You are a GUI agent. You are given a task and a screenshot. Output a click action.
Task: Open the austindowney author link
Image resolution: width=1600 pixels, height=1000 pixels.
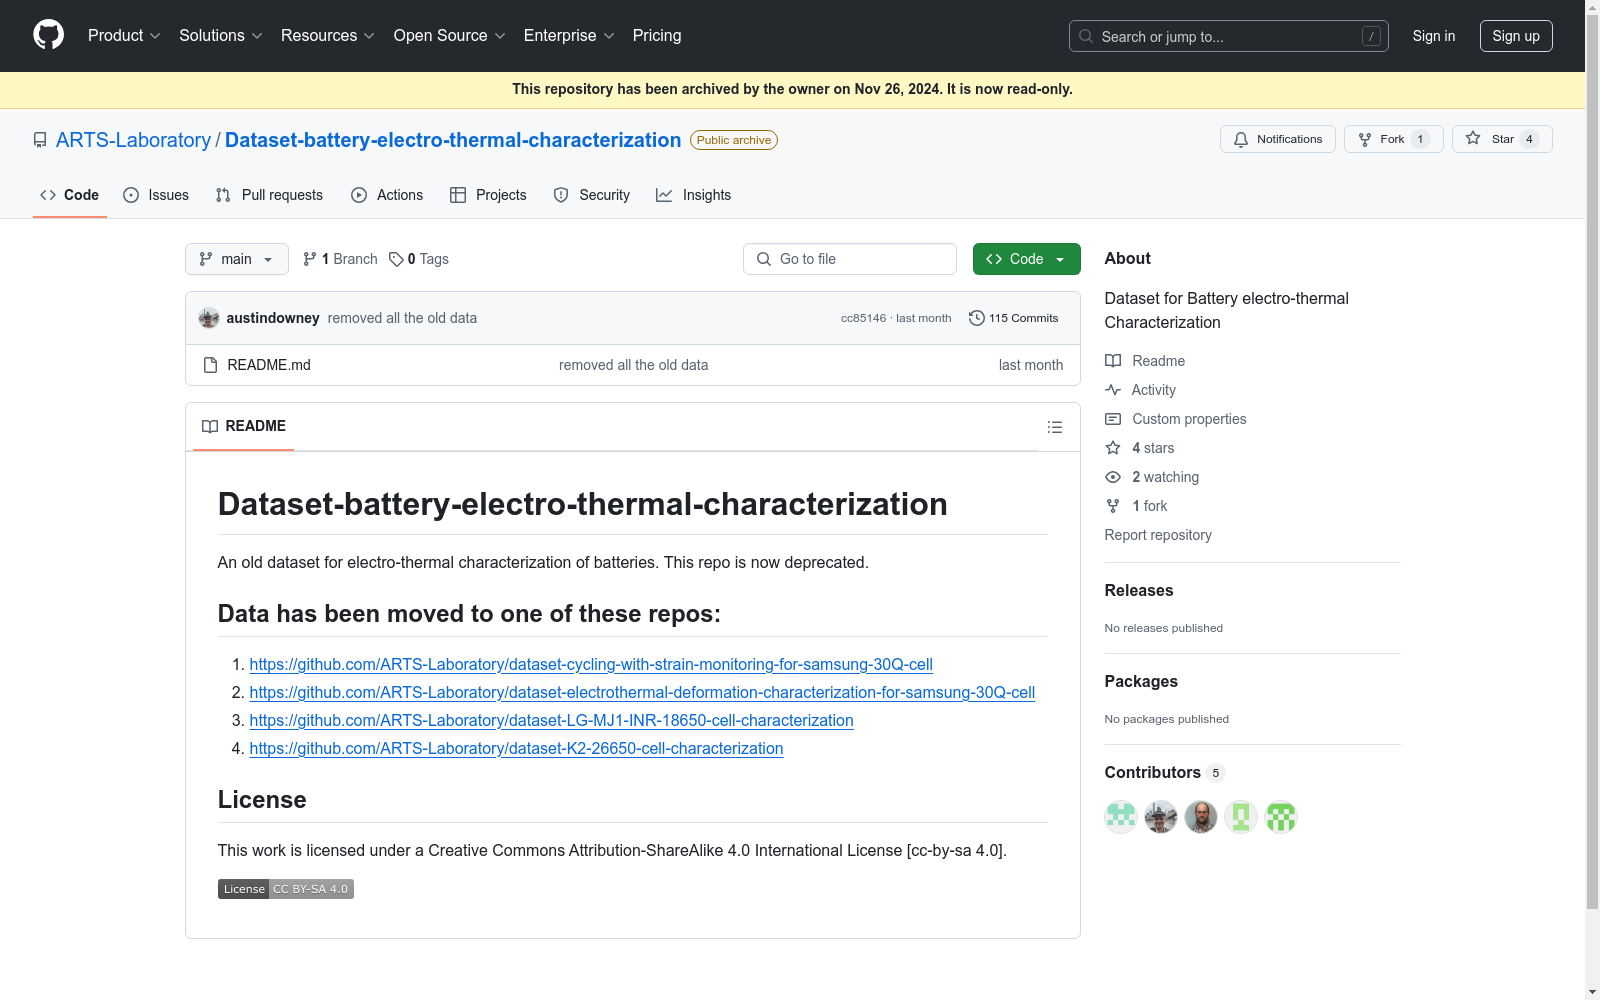[x=273, y=318]
